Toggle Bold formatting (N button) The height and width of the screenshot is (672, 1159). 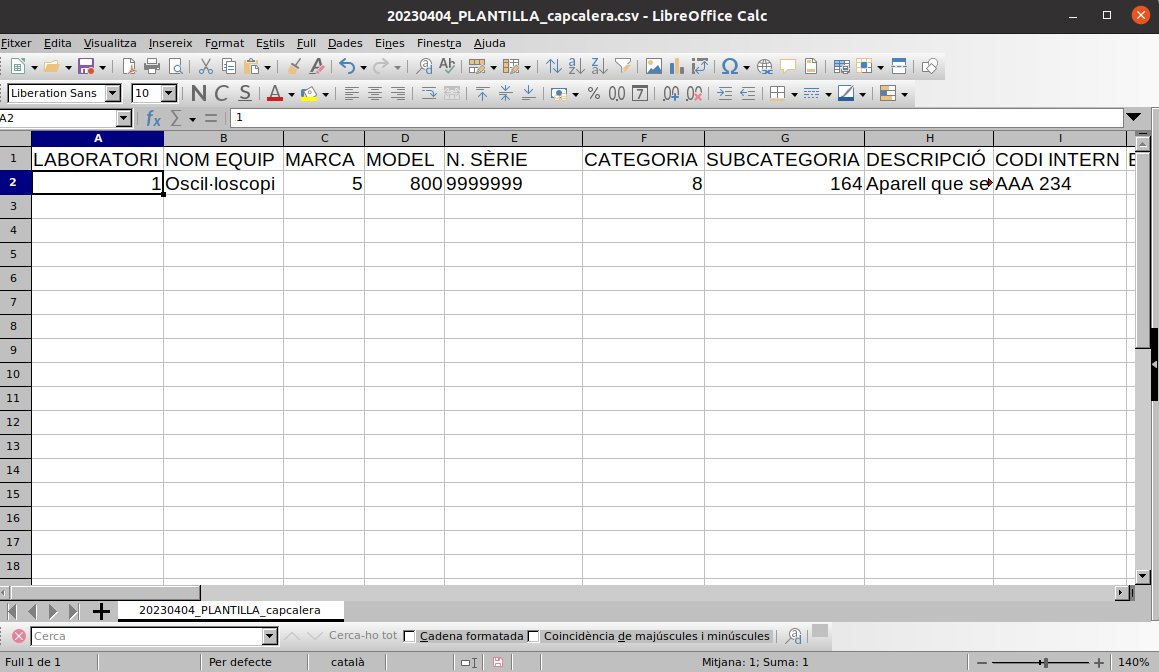pos(198,94)
